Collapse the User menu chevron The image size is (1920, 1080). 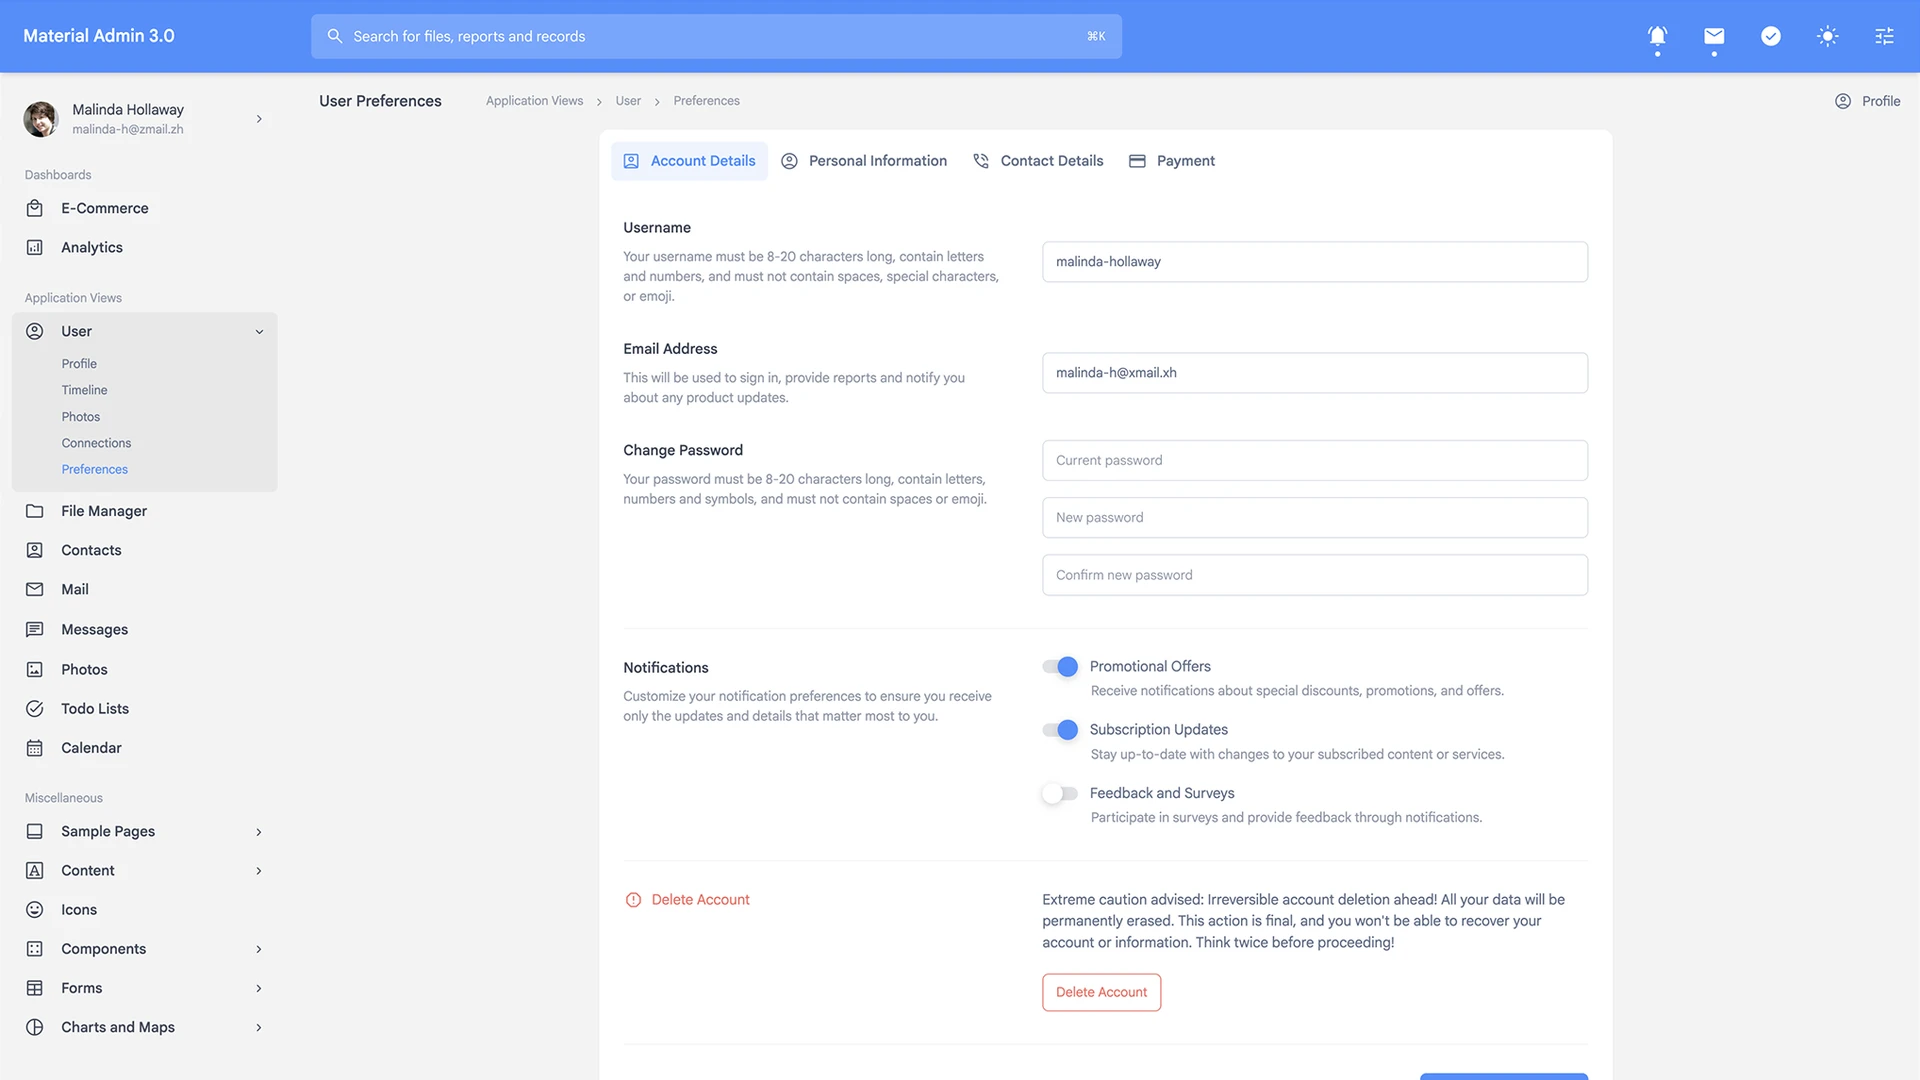click(259, 331)
